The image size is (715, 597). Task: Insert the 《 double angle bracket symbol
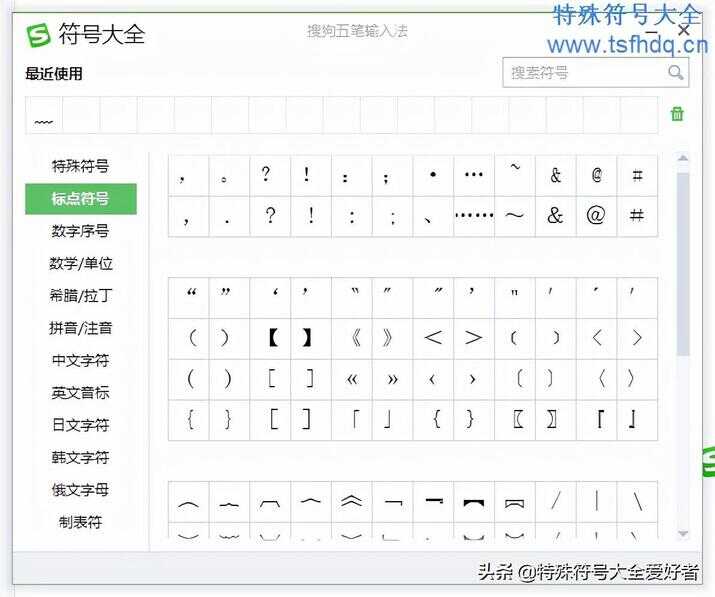[x=352, y=338]
